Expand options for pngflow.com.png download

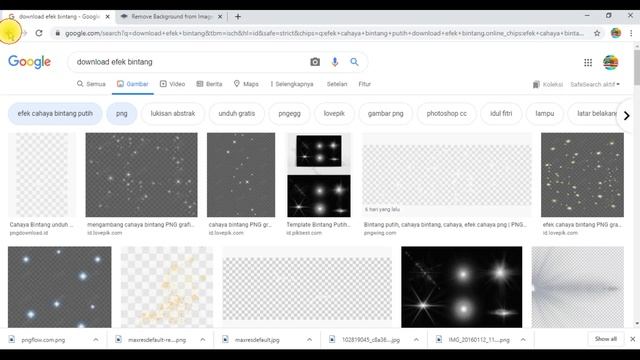click(x=96, y=340)
